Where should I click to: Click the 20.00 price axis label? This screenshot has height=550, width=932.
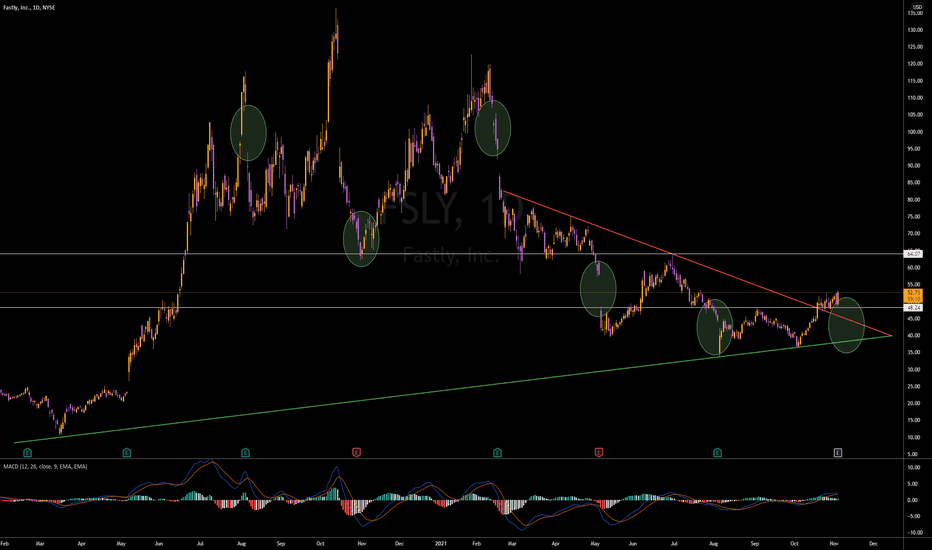(915, 404)
